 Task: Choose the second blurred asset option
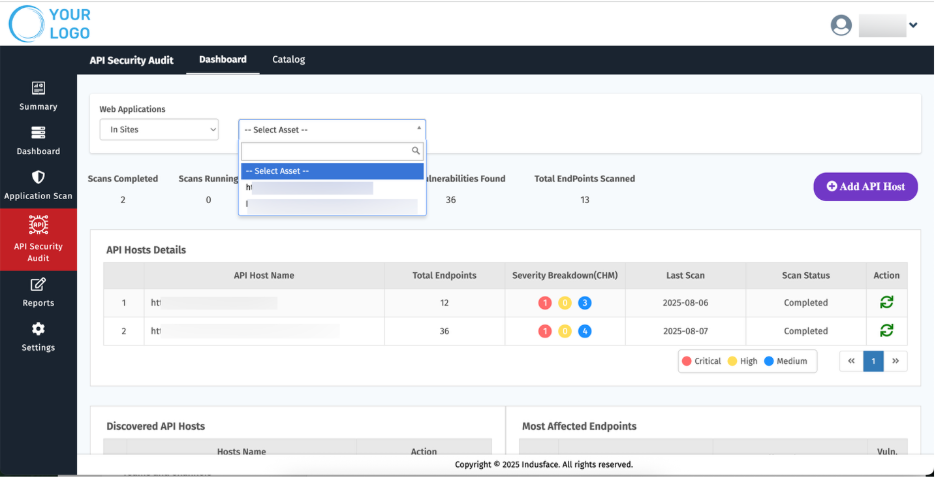[x=332, y=206]
